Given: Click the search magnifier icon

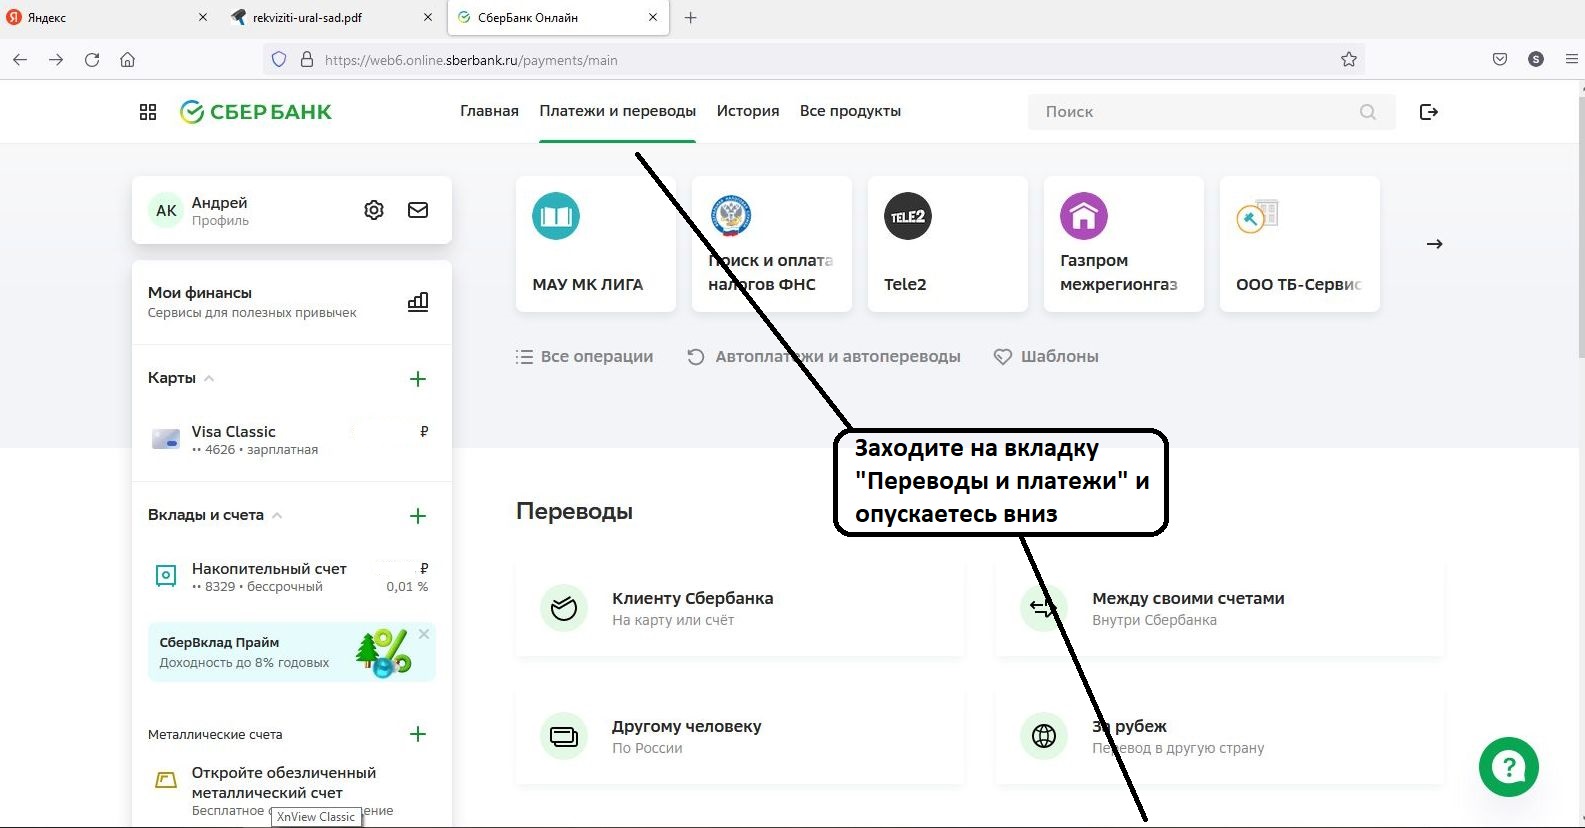Looking at the screenshot, I should pos(1368,112).
